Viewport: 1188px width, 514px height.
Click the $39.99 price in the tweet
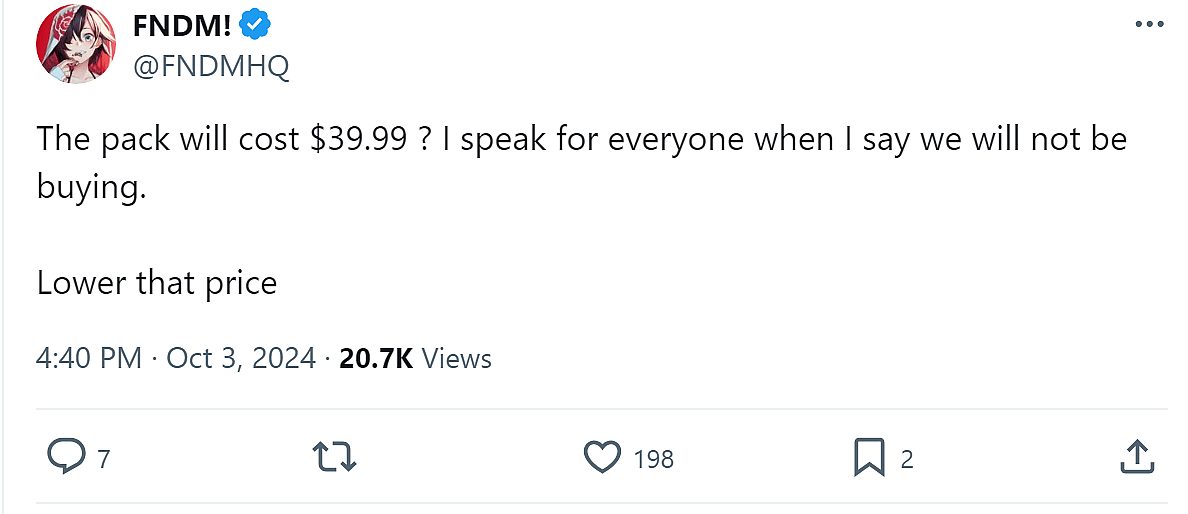[x=356, y=140]
